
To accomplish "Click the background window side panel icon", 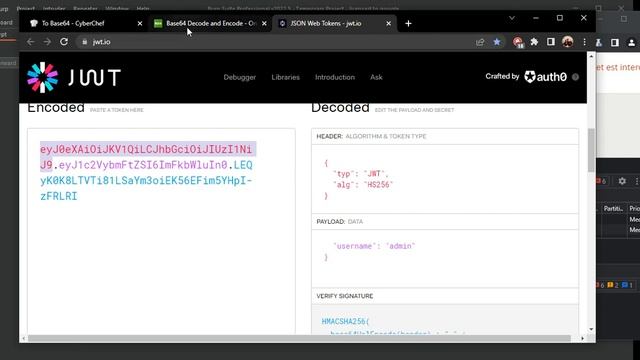I will 615,42.
